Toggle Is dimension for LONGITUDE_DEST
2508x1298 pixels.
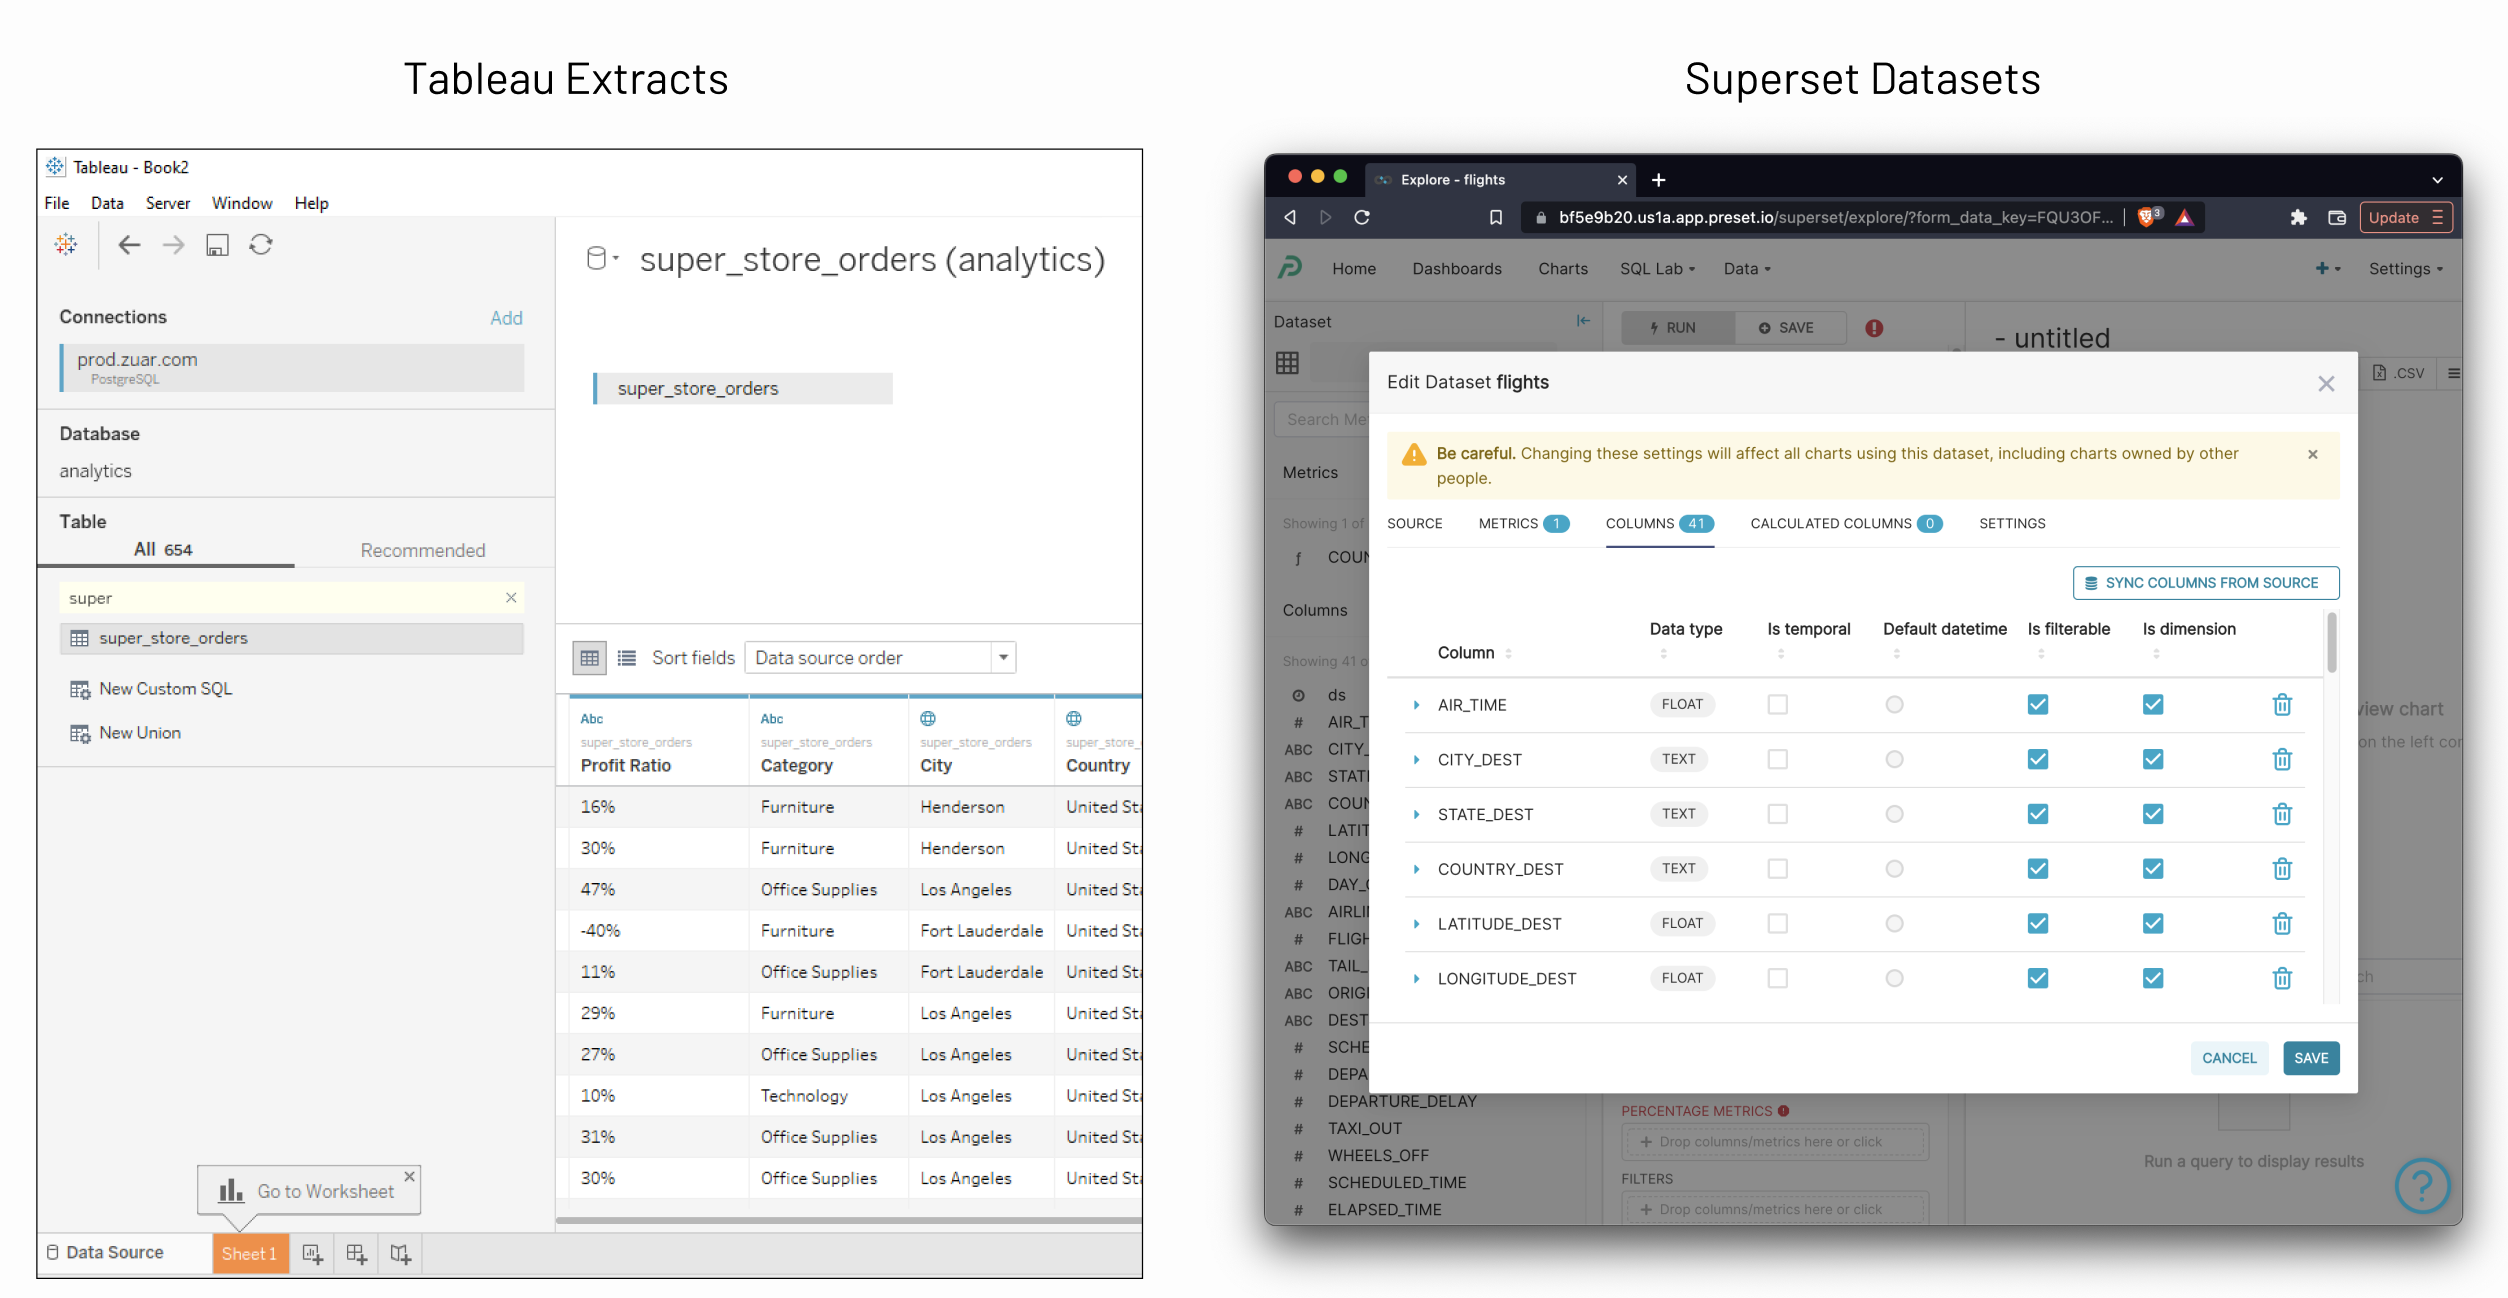pyautogui.click(x=2153, y=978)
